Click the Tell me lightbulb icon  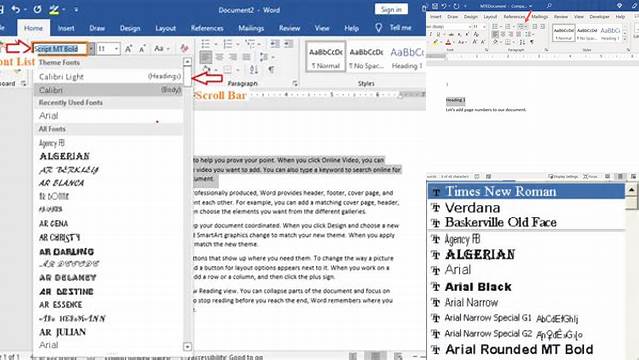point(379,27)
